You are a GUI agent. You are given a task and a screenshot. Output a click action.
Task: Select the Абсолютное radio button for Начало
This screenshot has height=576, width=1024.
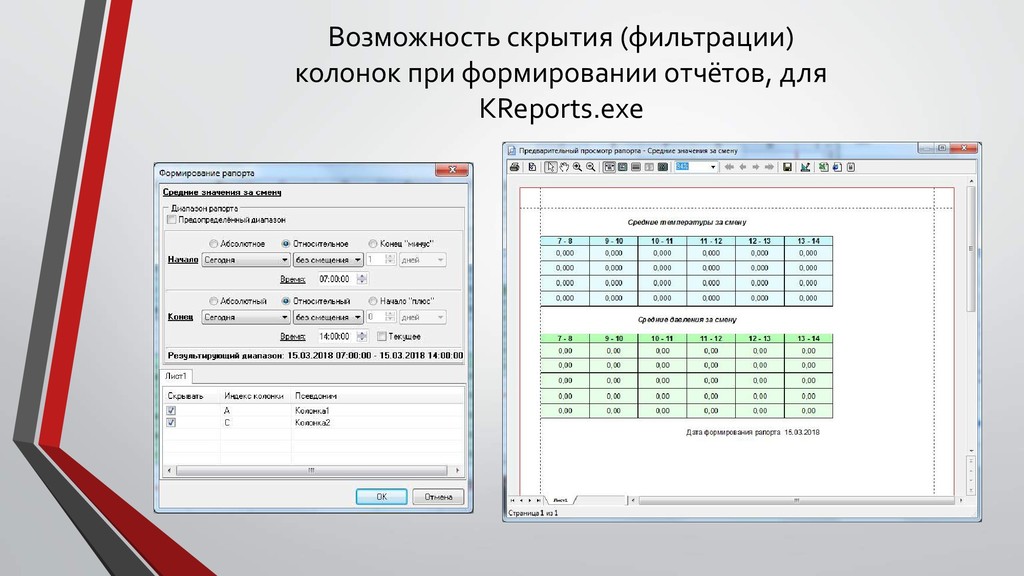tap(214, 244)
